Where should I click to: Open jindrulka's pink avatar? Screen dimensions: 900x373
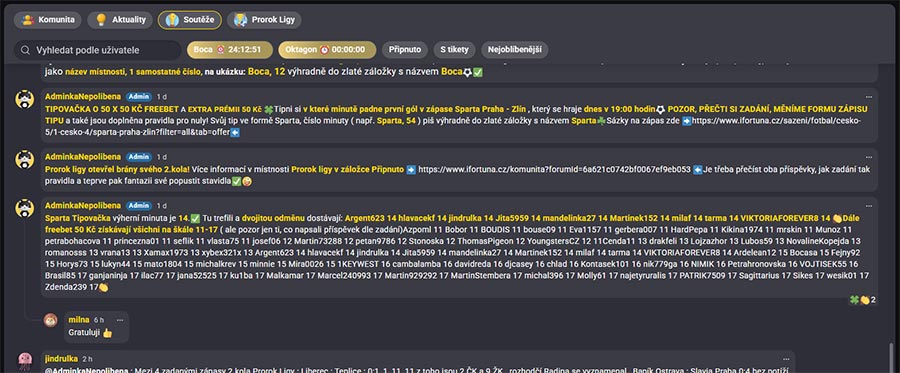click(x=25, y=360)
